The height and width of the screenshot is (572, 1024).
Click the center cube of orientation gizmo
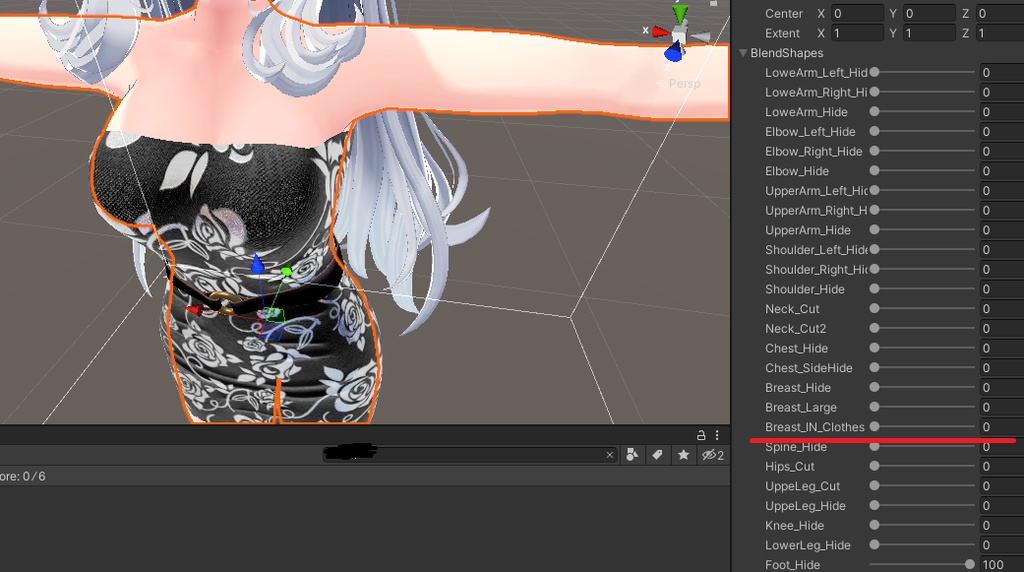coord(680,34)
